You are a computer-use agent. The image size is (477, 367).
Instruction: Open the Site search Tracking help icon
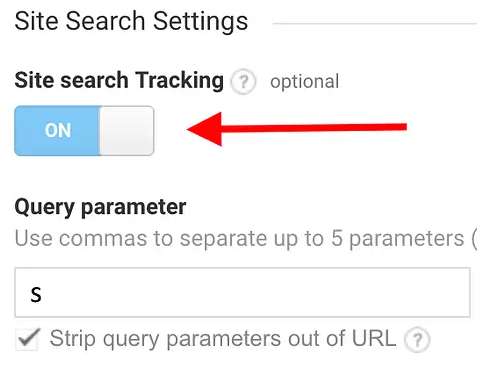(243, 81)
